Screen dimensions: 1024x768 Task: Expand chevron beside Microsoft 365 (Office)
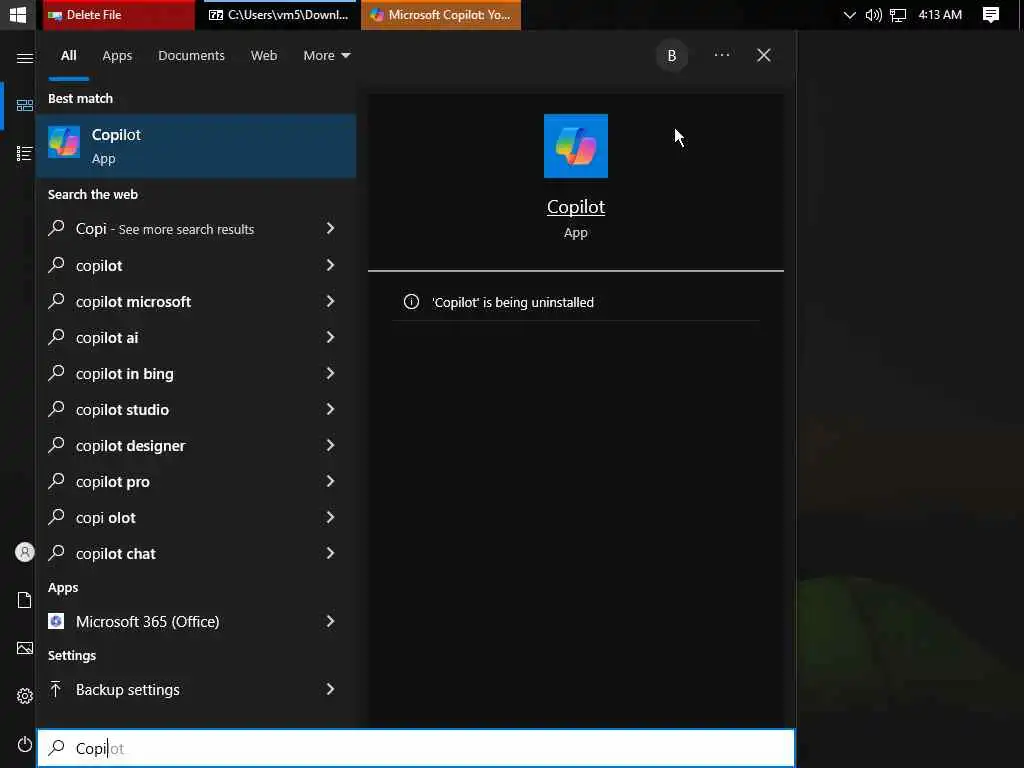(x=330, y=621)
